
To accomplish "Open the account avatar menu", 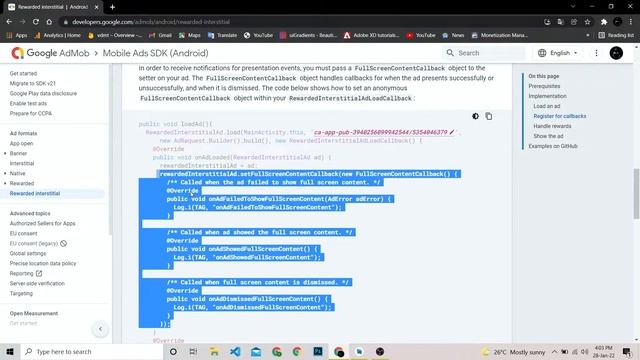I will (616, 53).
